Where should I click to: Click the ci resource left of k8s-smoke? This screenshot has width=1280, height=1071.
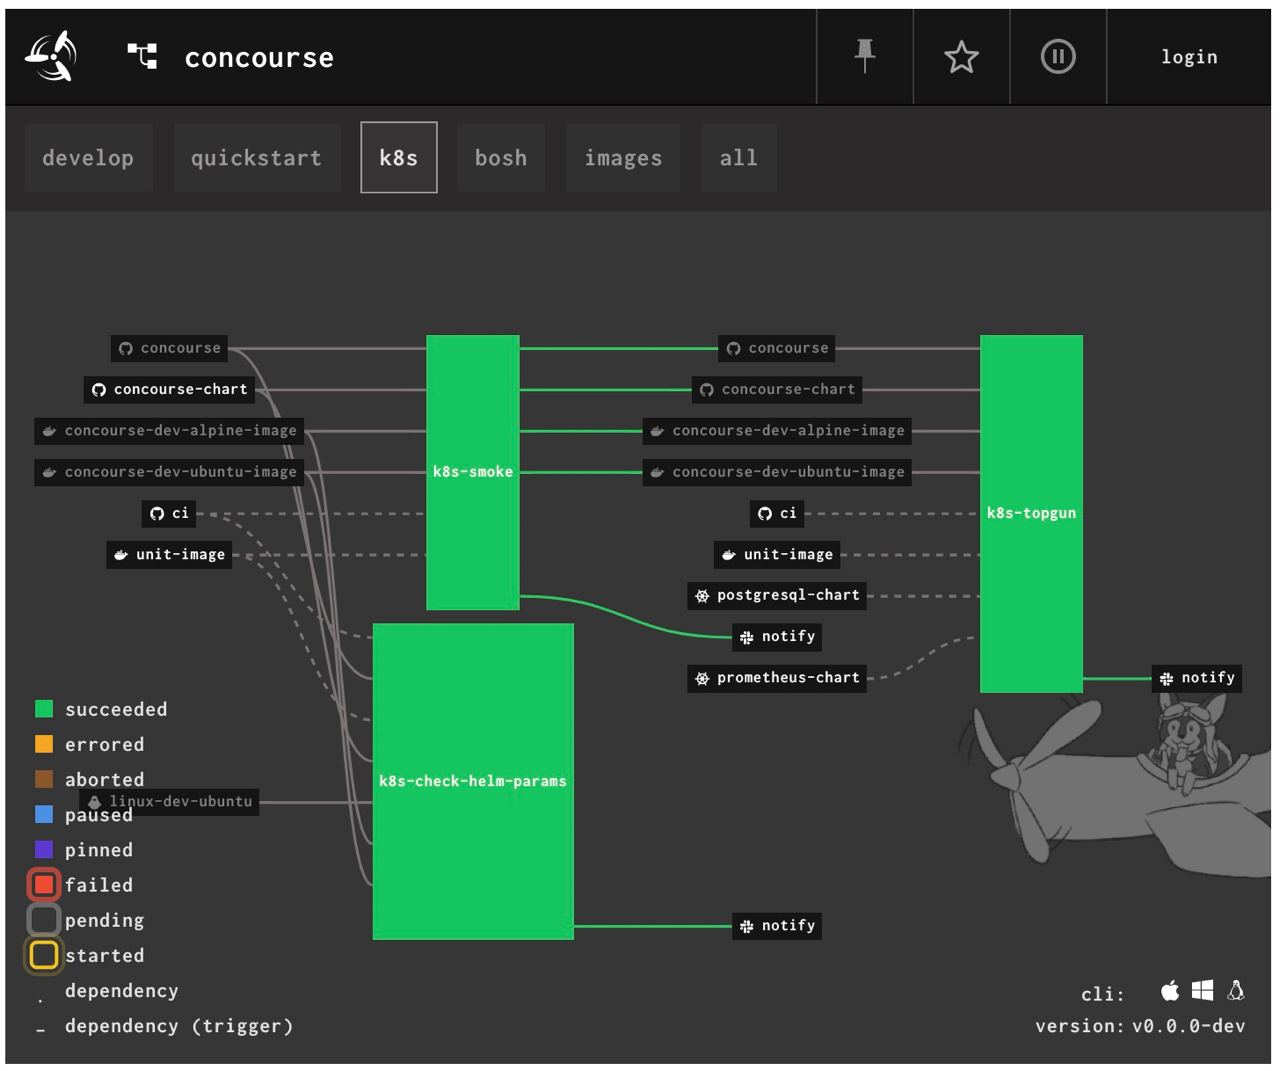[x=168, y=513]
